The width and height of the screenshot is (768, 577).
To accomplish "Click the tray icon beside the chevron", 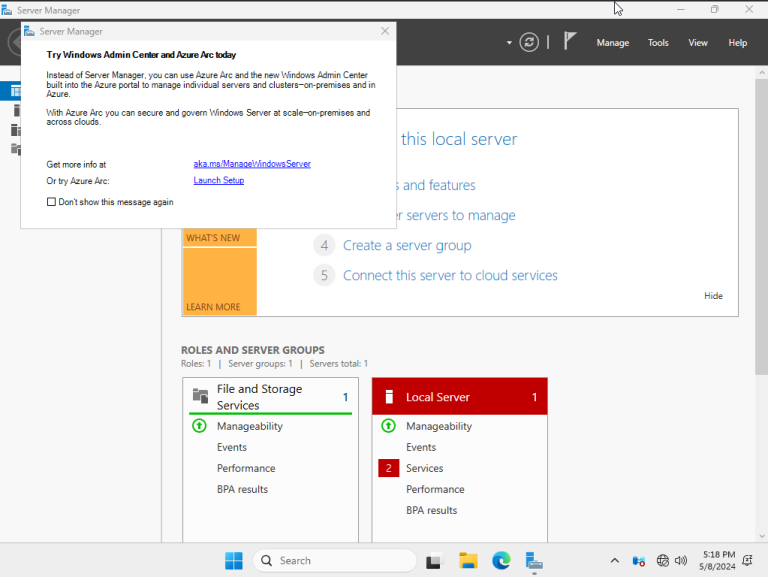I will tap(638, 561).
